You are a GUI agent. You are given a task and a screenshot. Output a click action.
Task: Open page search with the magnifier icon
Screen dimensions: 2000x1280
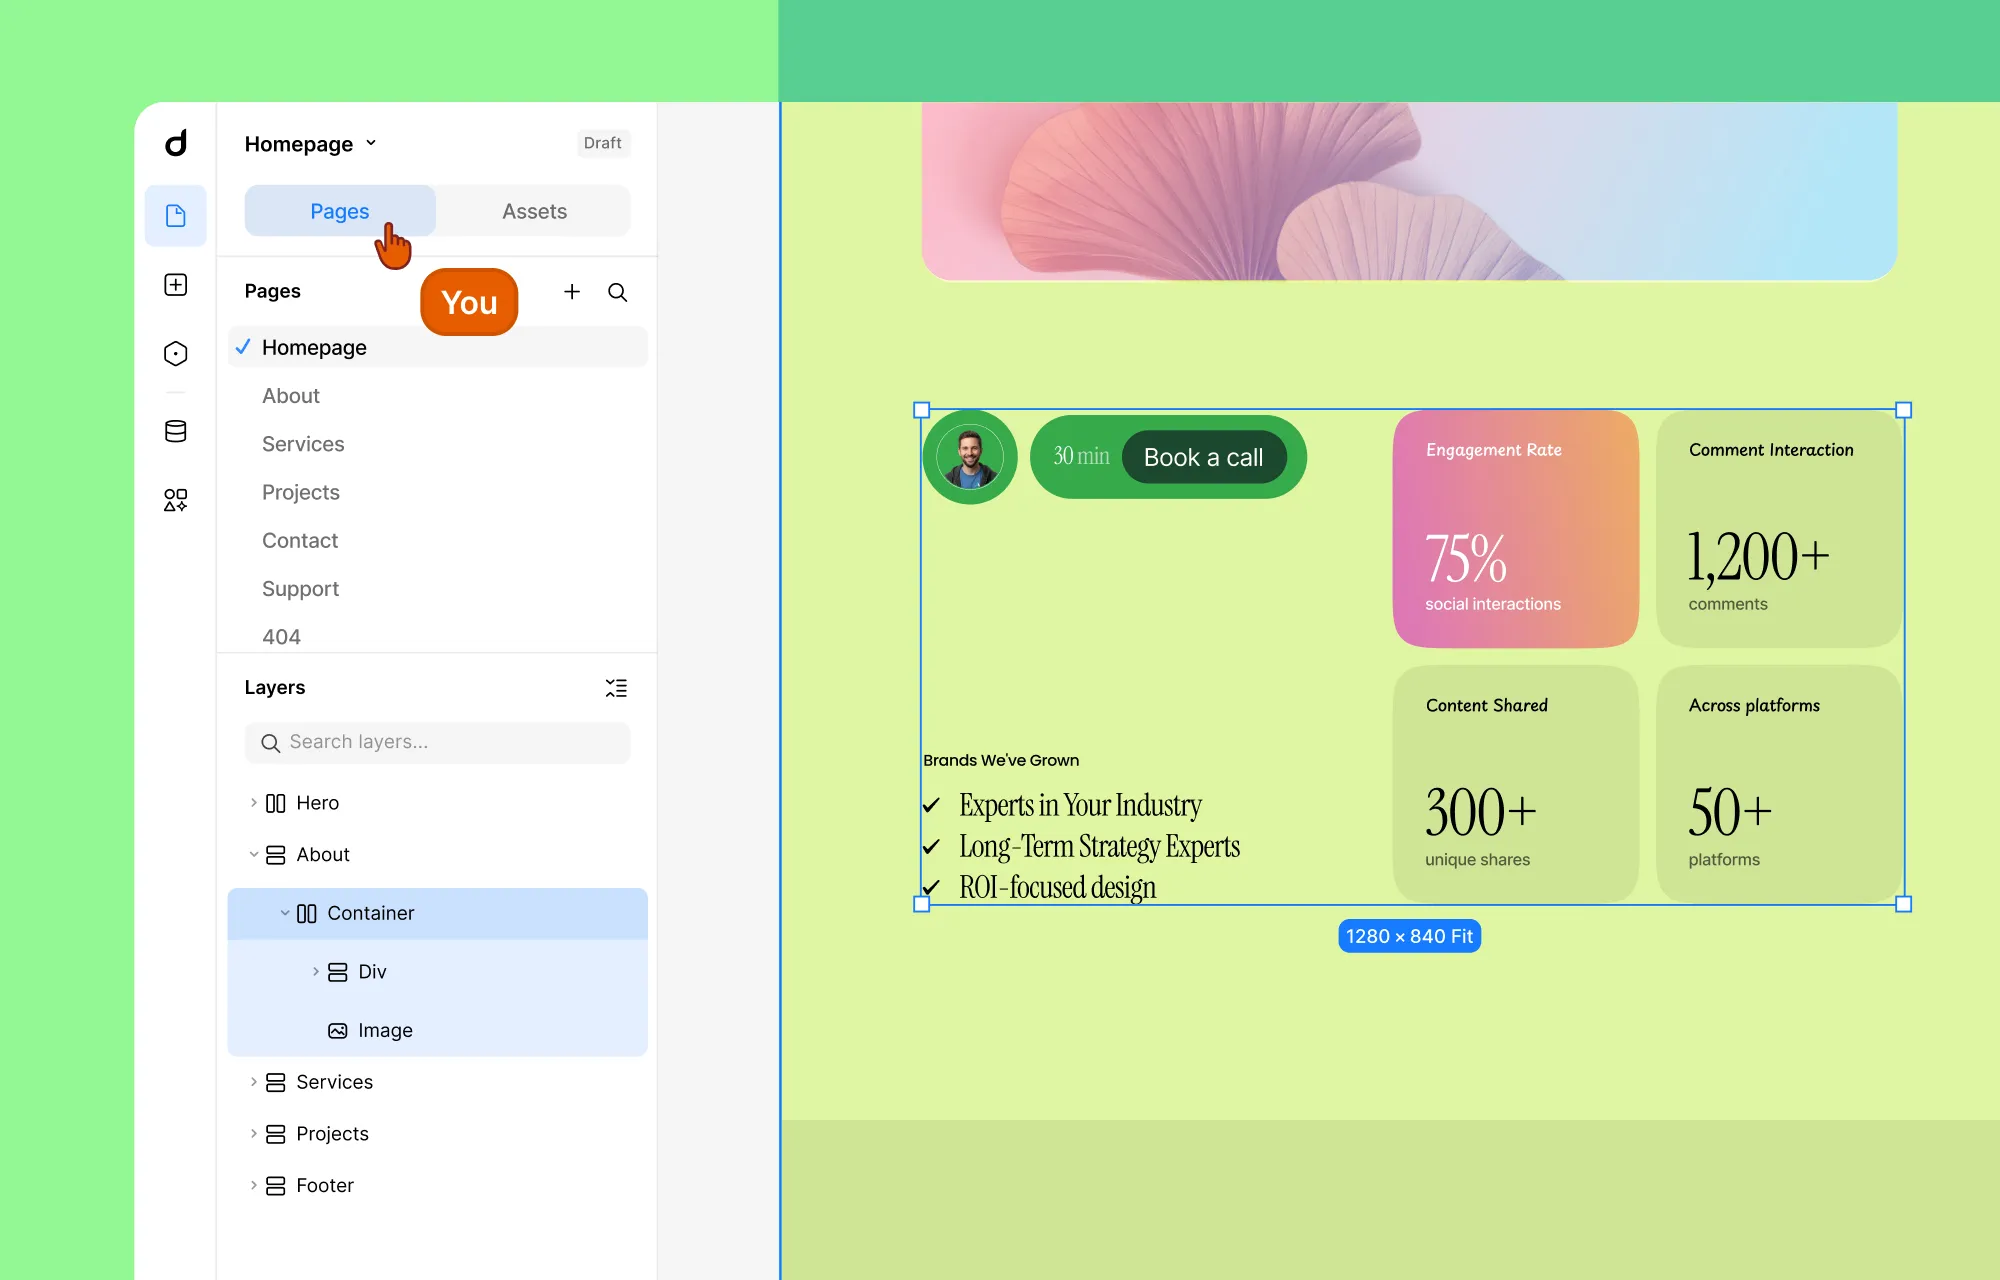click(617, 292)
